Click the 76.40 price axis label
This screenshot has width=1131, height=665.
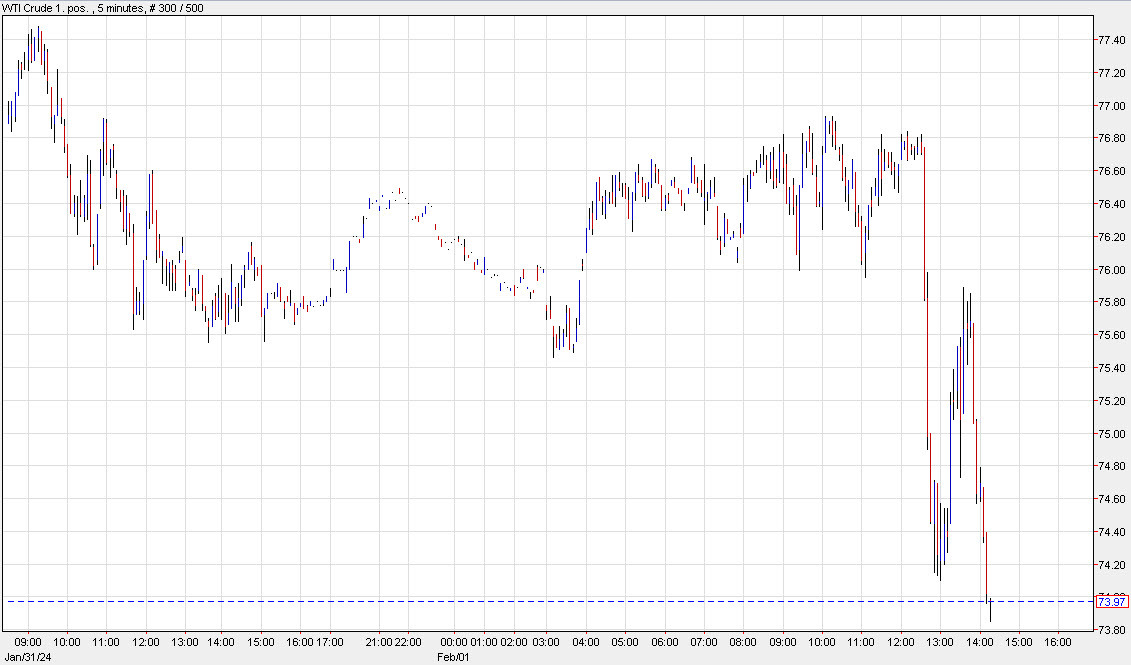(1112, 204)
